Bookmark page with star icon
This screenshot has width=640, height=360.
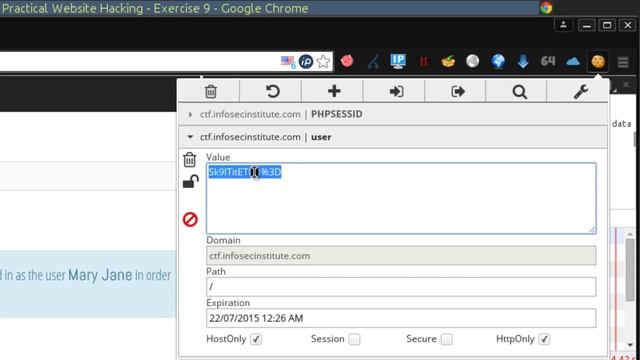pyautogui.click(x=323, y=62)
